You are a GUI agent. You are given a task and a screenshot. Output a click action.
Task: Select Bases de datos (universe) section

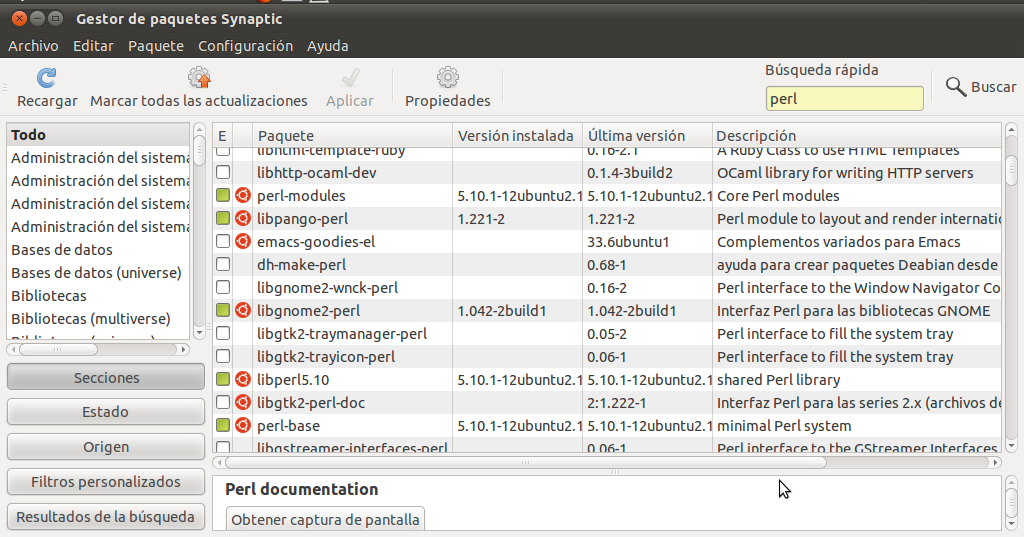click(x=98, y=272)
